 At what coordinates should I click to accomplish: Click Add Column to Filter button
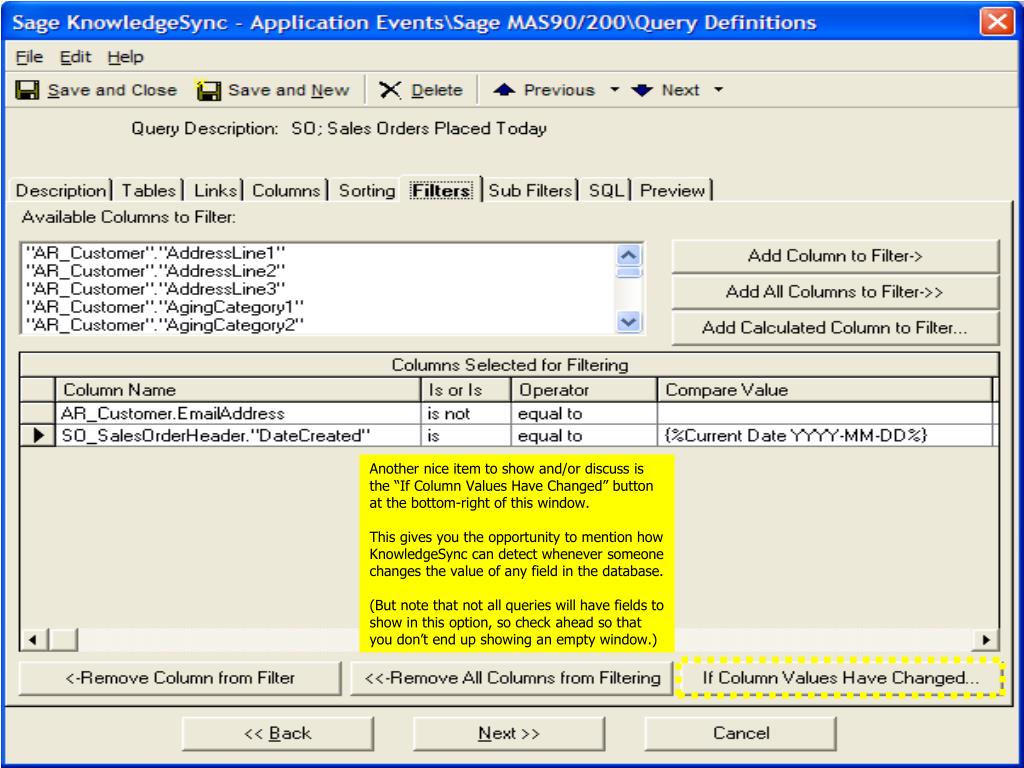[x=835, y=256]
